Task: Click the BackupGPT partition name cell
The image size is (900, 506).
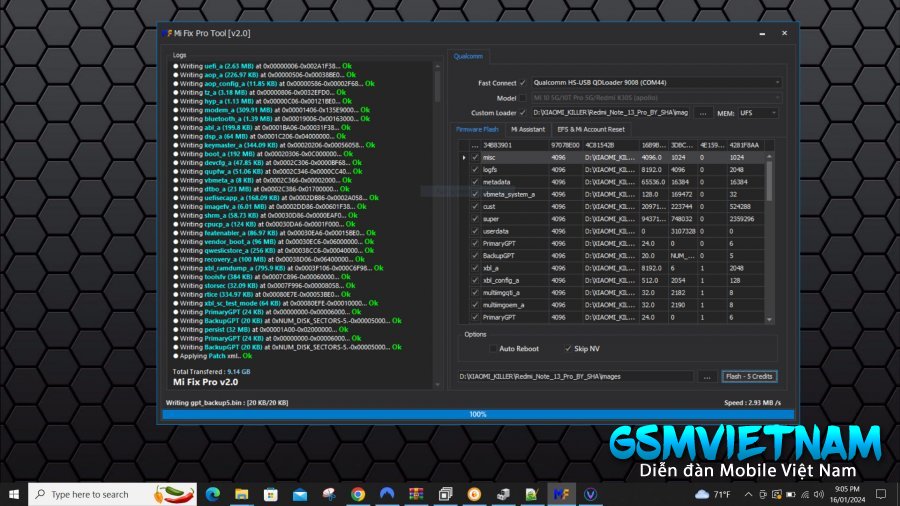Action: [x=514, y=256]
